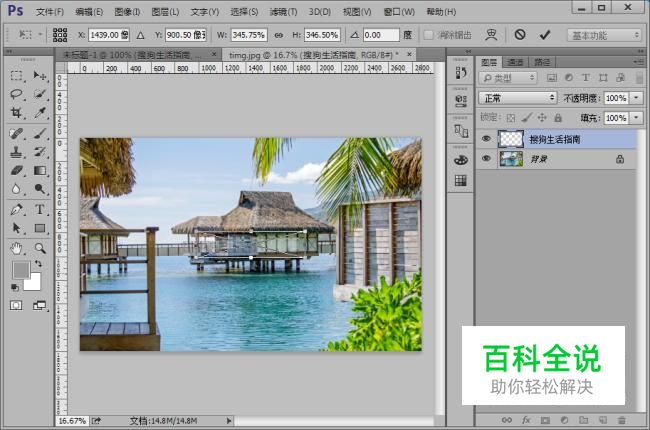The height and width of the screenshot is (430, 650).
Task: Hide the 搜狗生活指南 layer
Action: click(486, 139)
